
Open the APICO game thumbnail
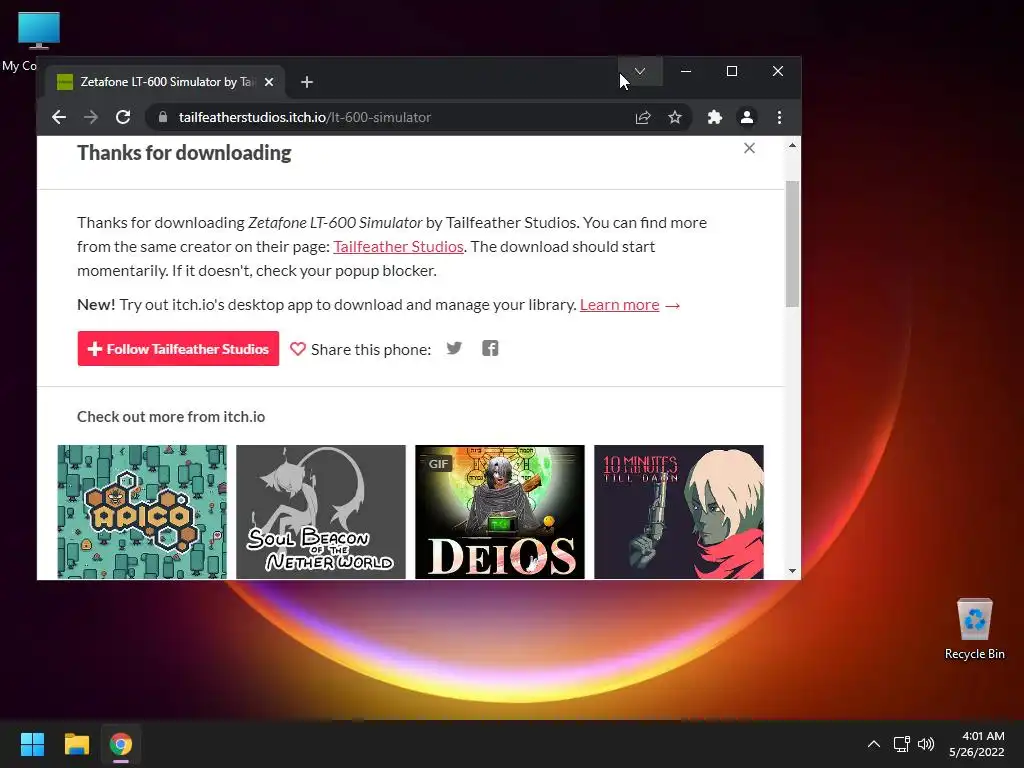click(x=142, y=512)
